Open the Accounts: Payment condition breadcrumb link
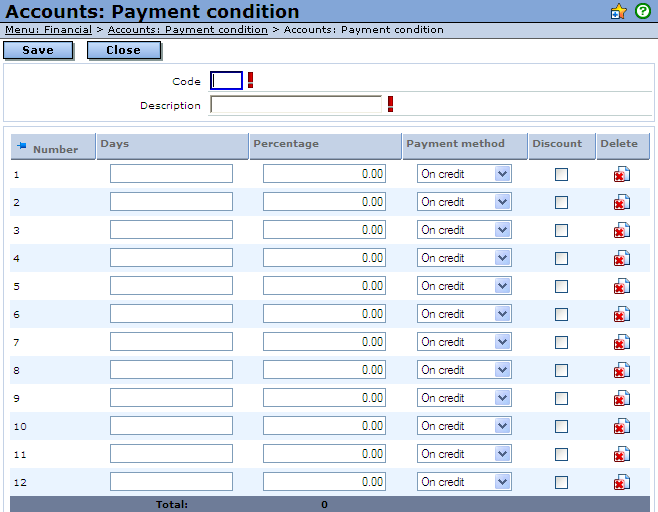 [189, 30]
